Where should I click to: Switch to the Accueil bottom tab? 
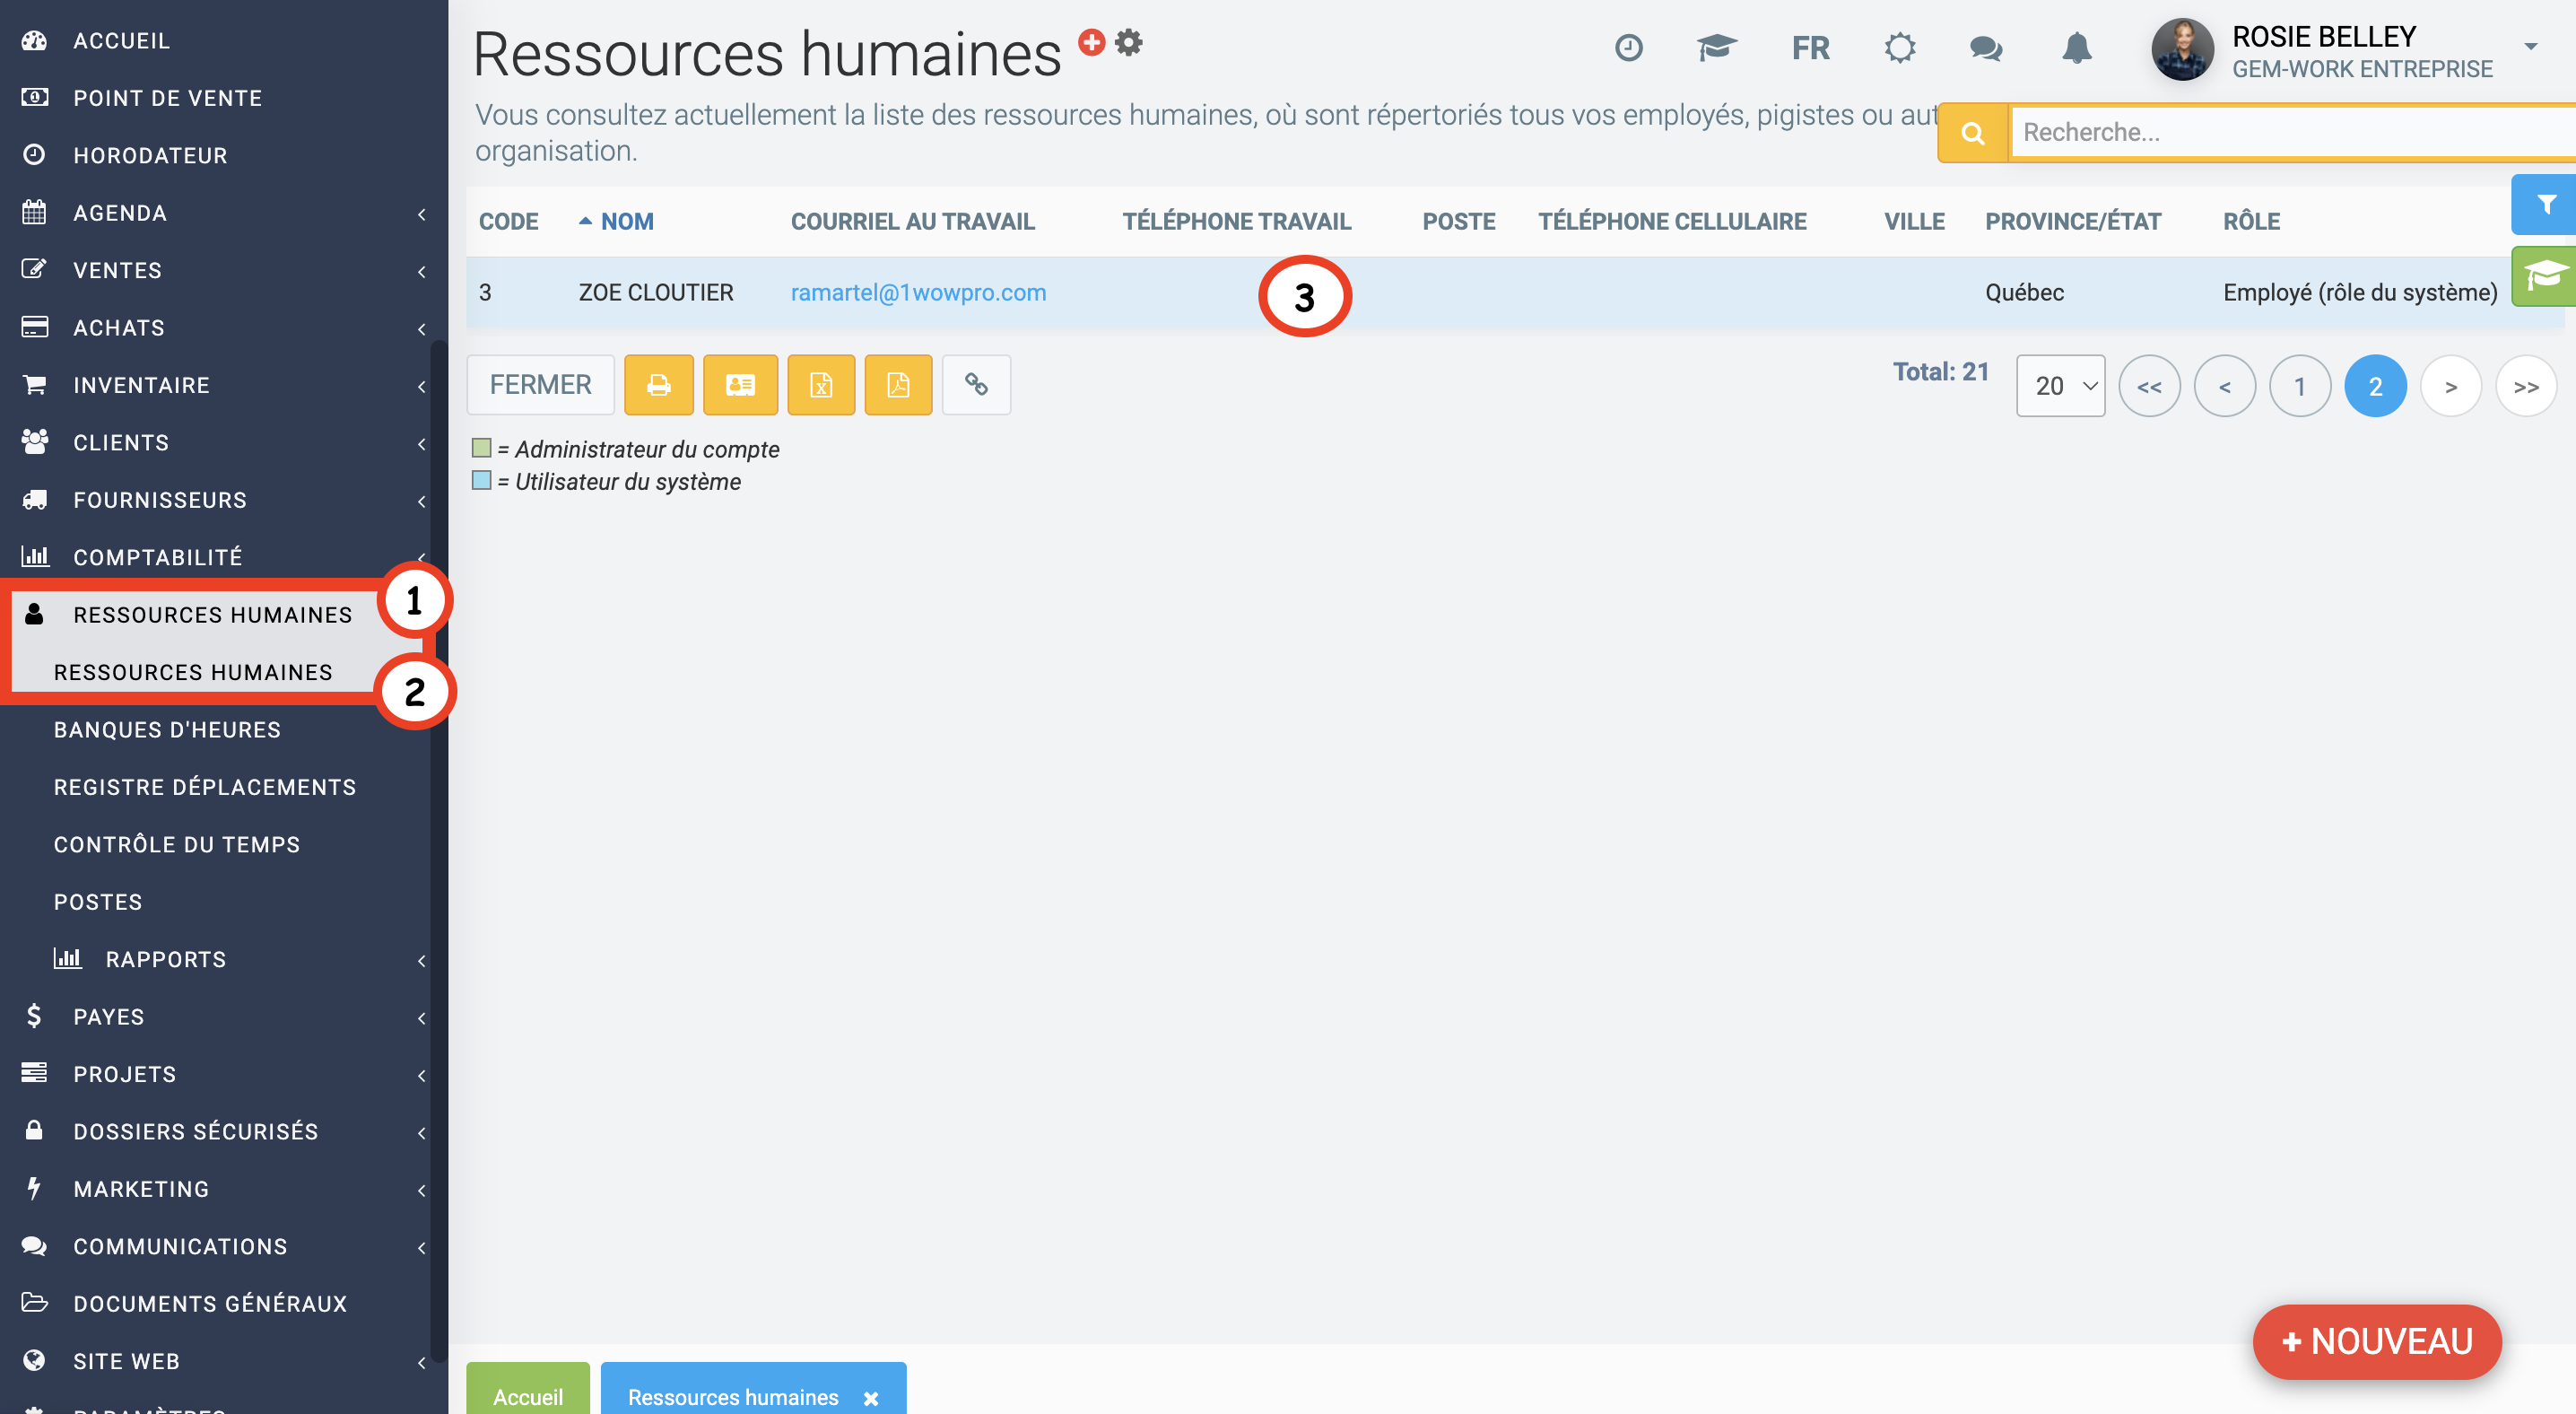528,1395
